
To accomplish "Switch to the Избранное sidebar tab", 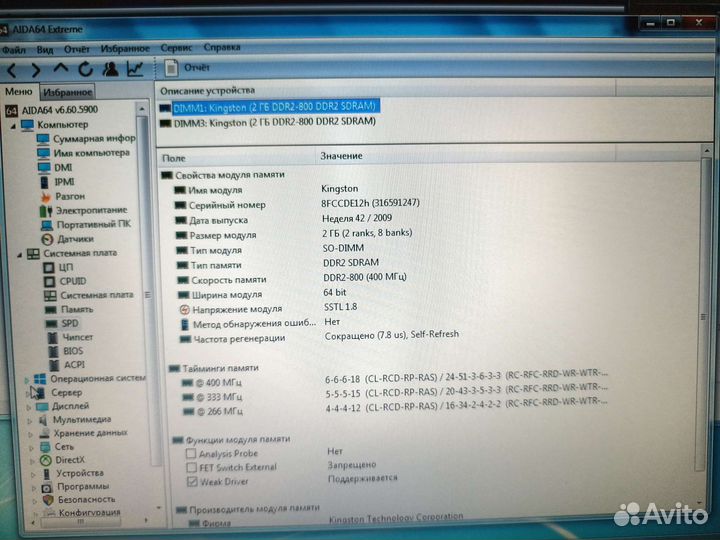I will point(68,92).
